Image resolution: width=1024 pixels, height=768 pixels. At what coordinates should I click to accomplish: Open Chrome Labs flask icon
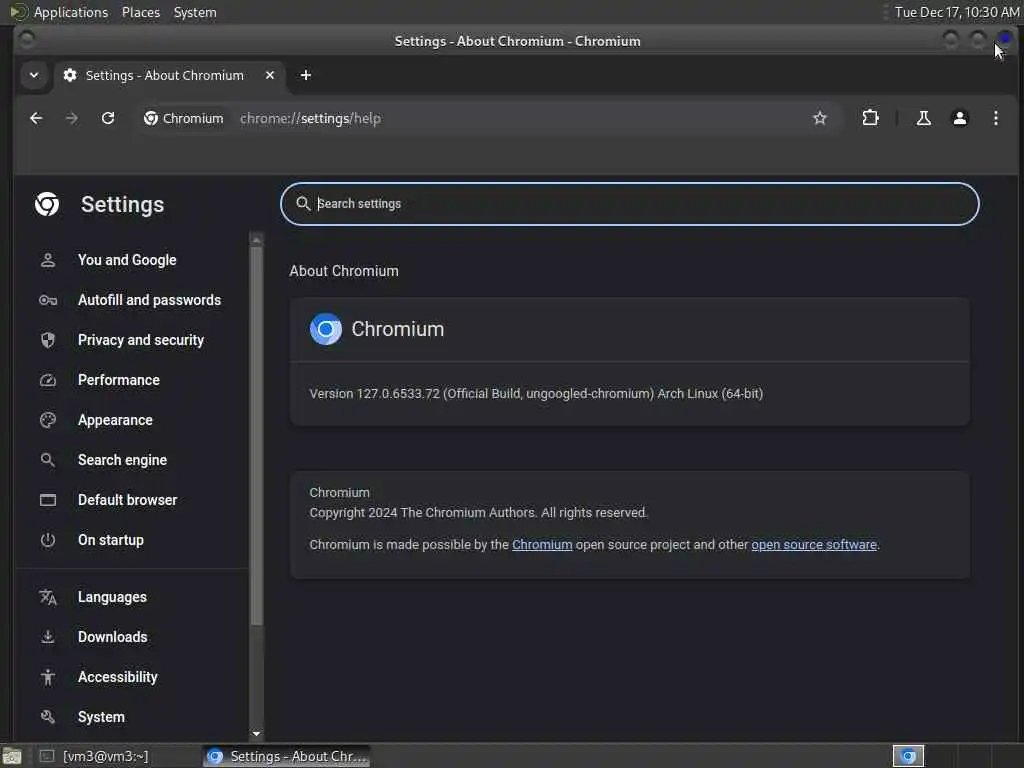click(923, 118)
